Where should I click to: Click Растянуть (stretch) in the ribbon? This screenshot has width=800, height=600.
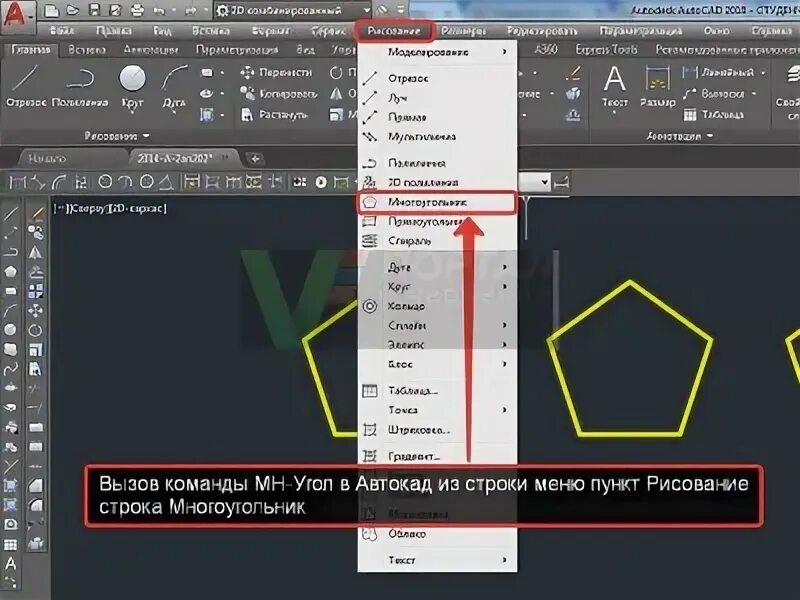(274, 114)
